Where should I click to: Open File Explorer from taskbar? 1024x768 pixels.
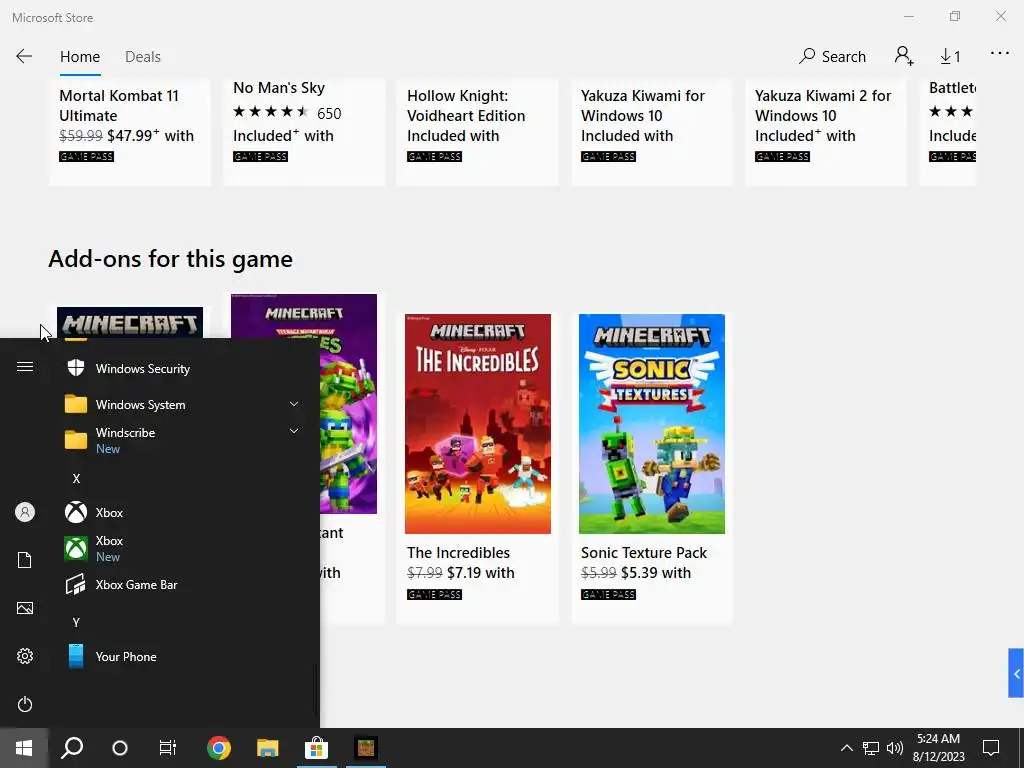pos(267,748)
